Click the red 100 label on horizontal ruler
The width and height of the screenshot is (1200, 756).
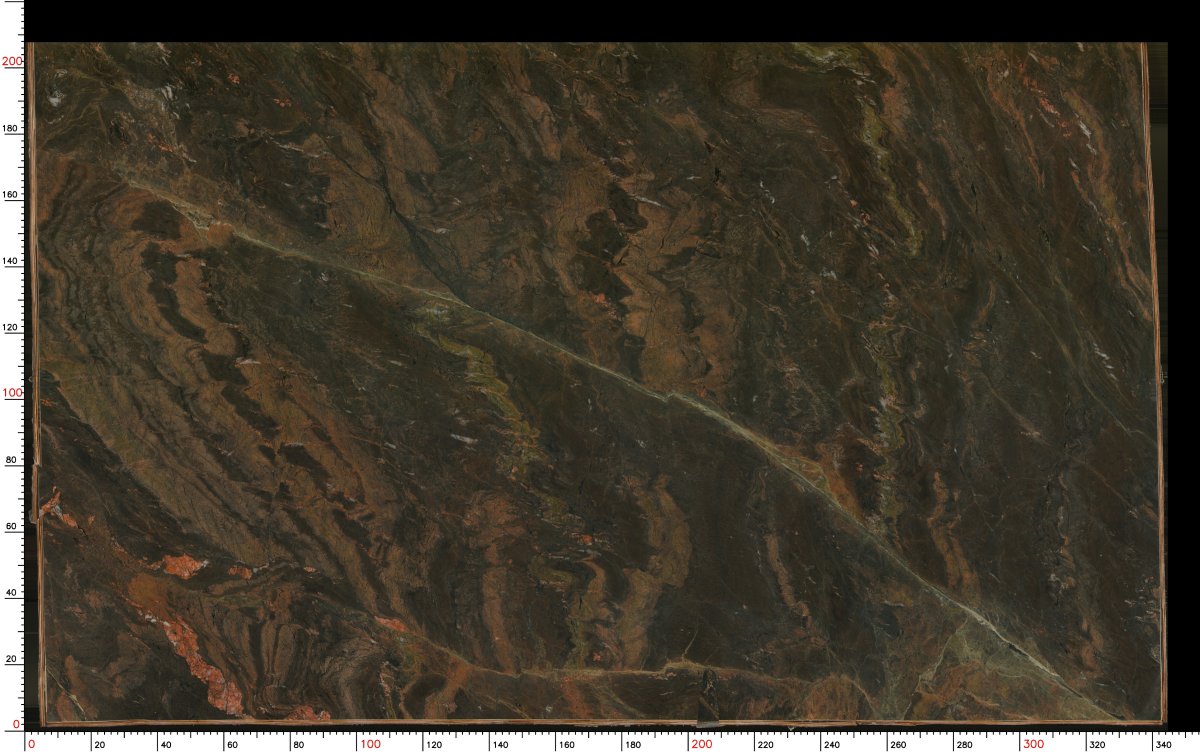click(371, 744)
